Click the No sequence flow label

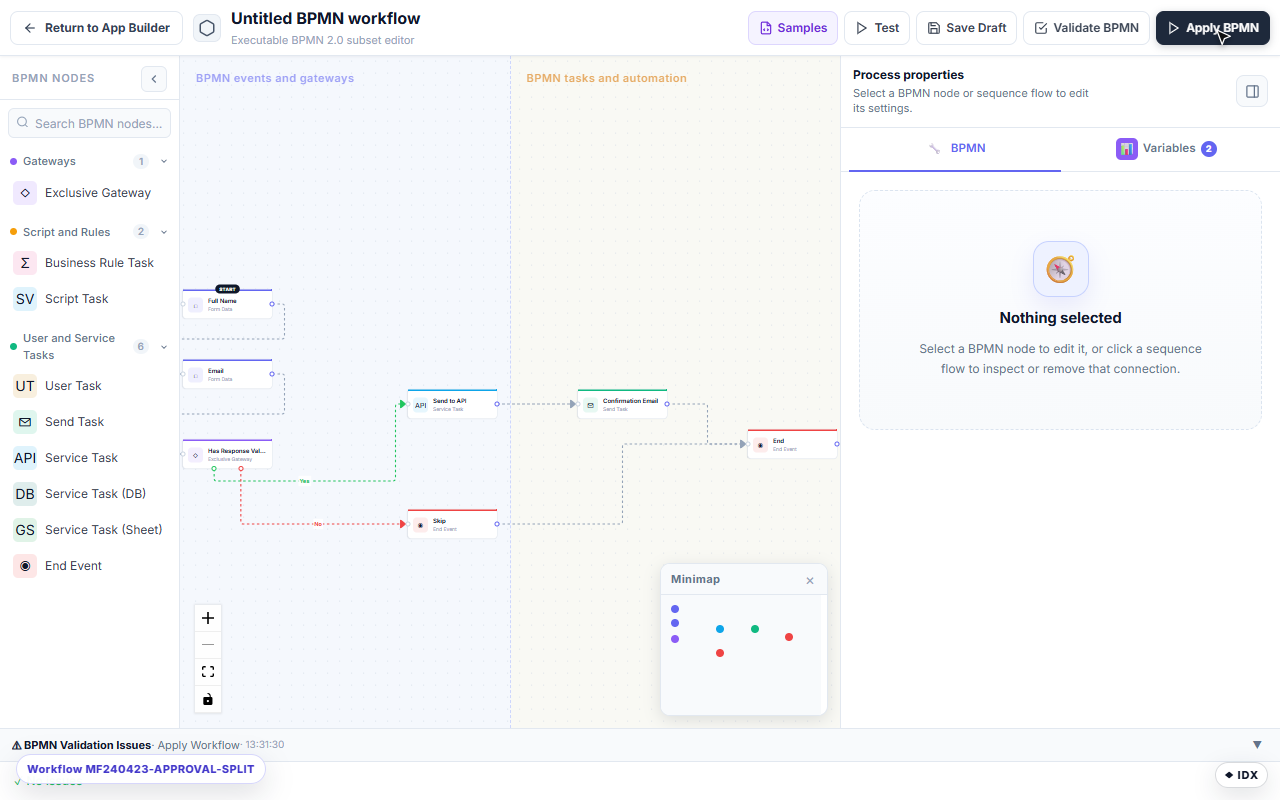coord(318,524)
